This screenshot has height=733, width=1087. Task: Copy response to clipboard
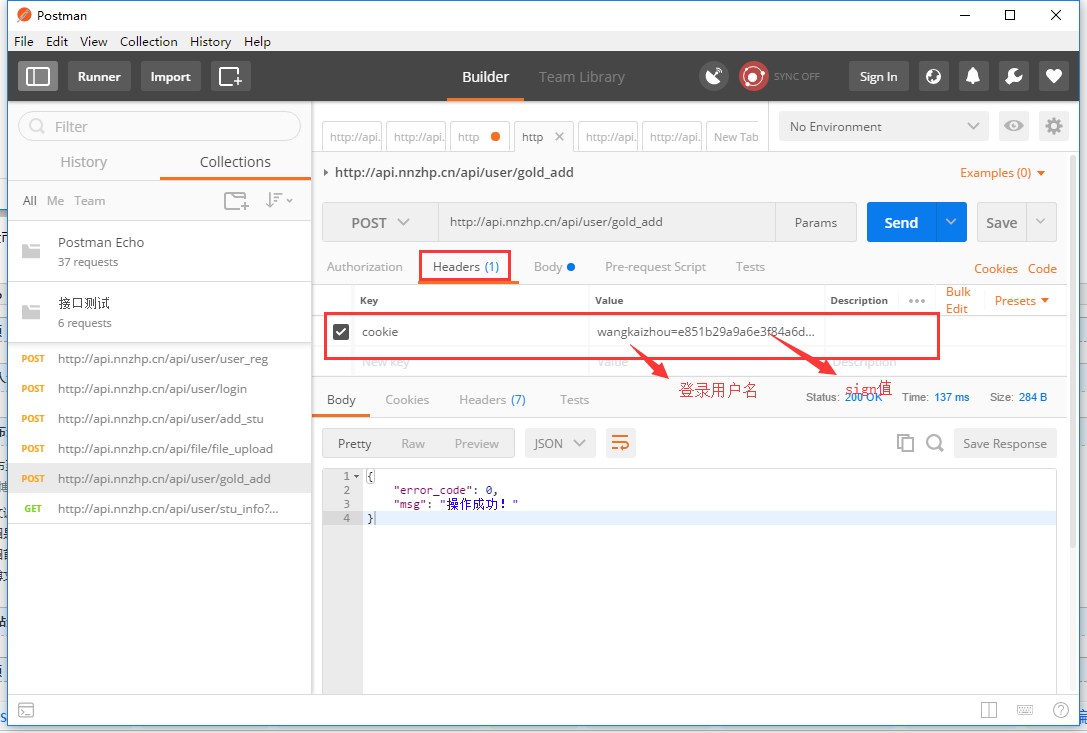click(905, 443)
